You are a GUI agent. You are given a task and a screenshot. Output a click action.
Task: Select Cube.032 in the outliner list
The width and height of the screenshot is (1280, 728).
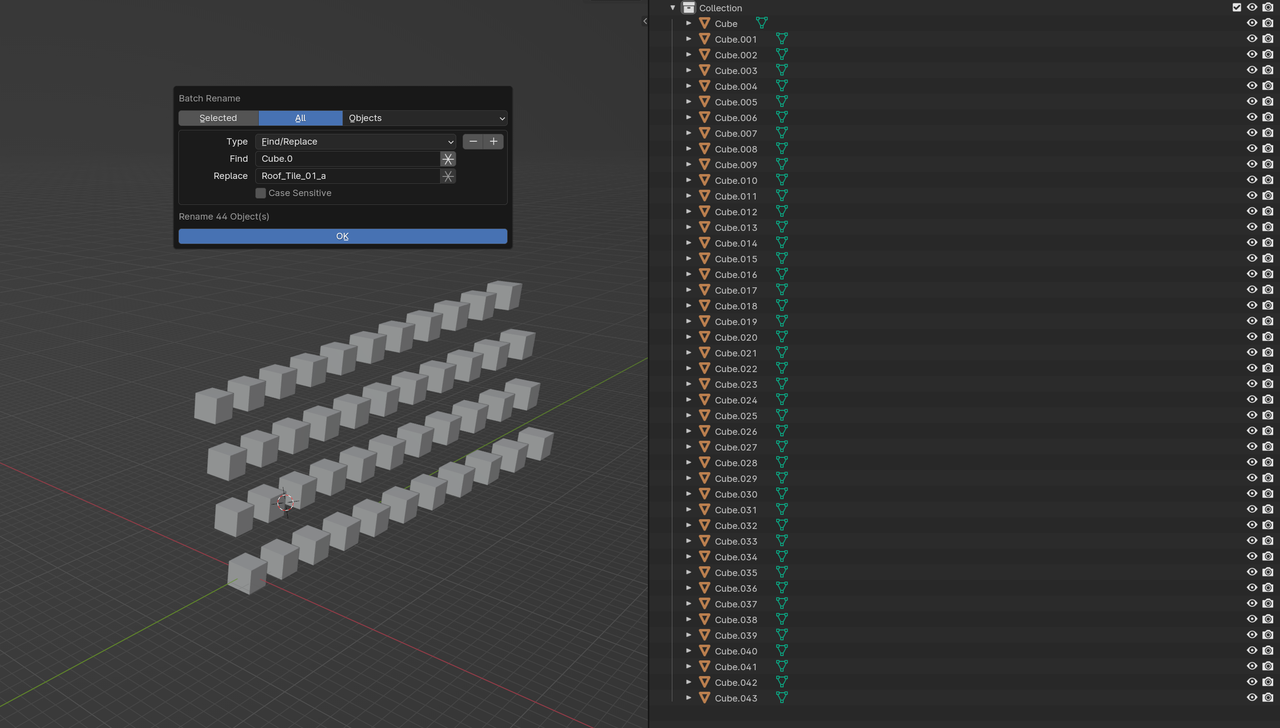pos(736,526)
